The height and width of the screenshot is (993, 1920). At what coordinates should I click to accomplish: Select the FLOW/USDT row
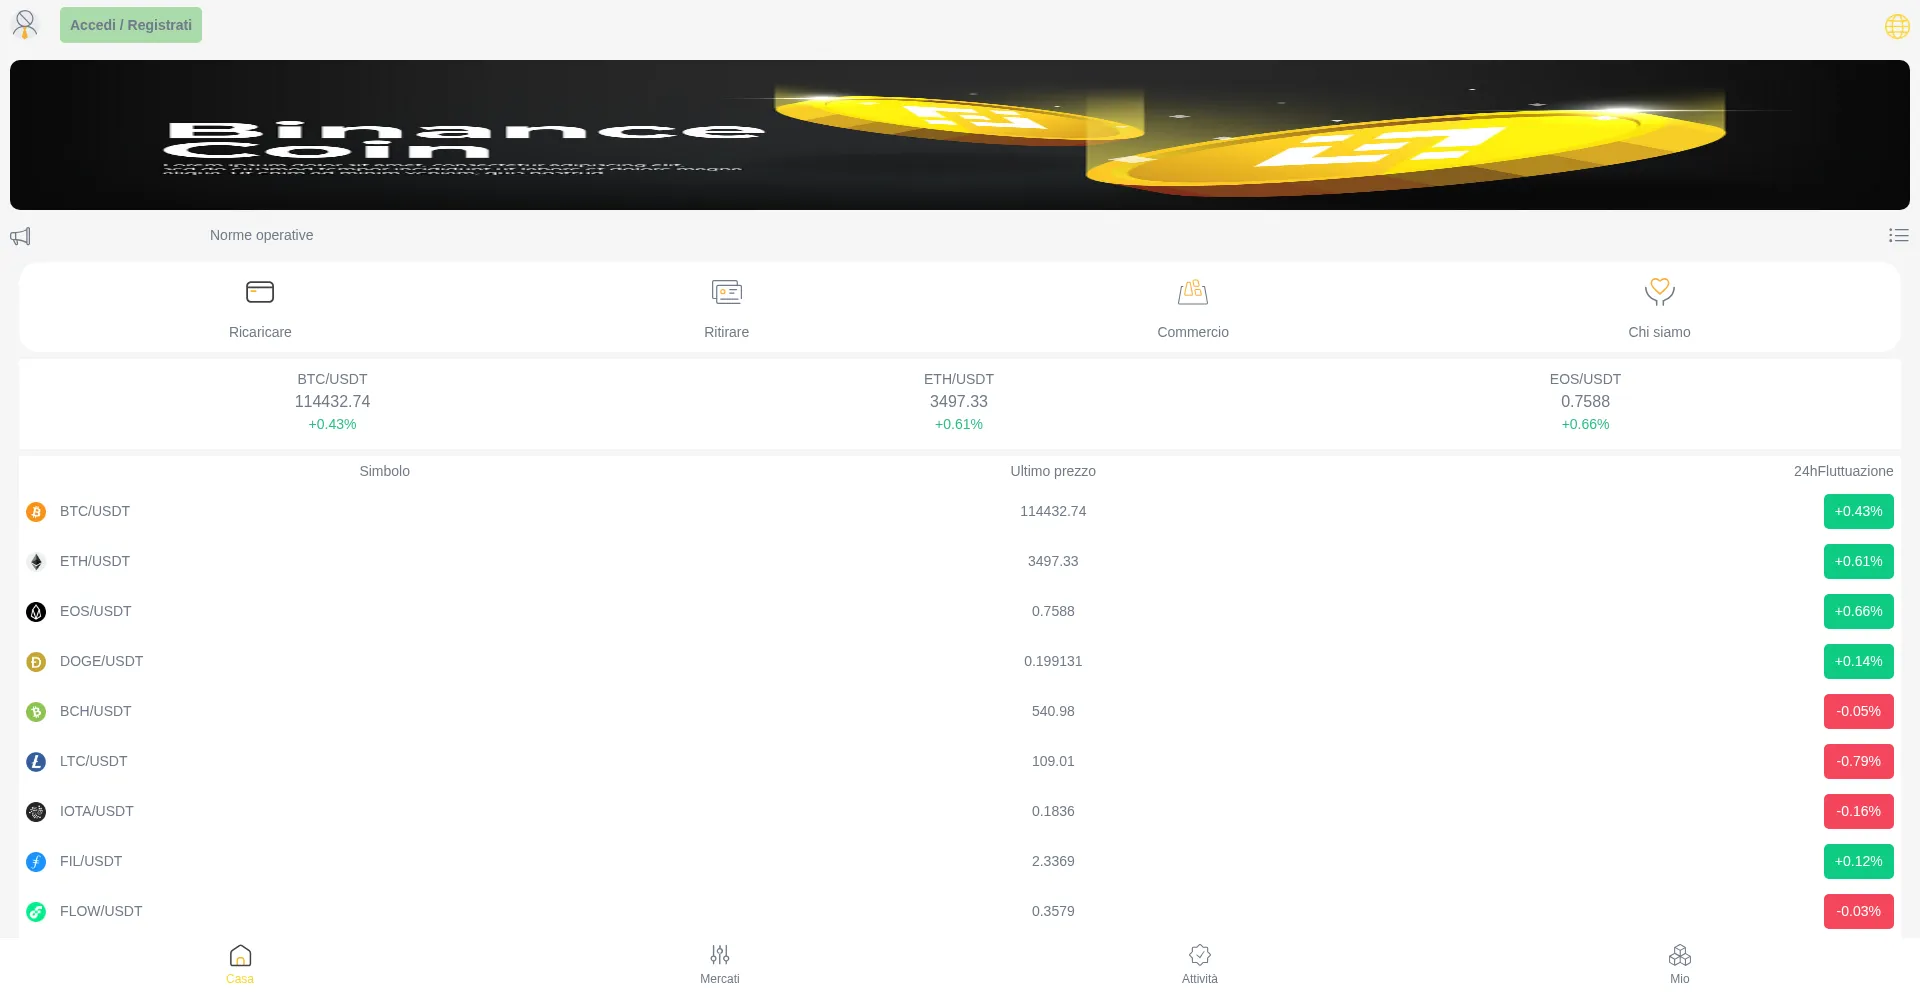tap(960, 911)
